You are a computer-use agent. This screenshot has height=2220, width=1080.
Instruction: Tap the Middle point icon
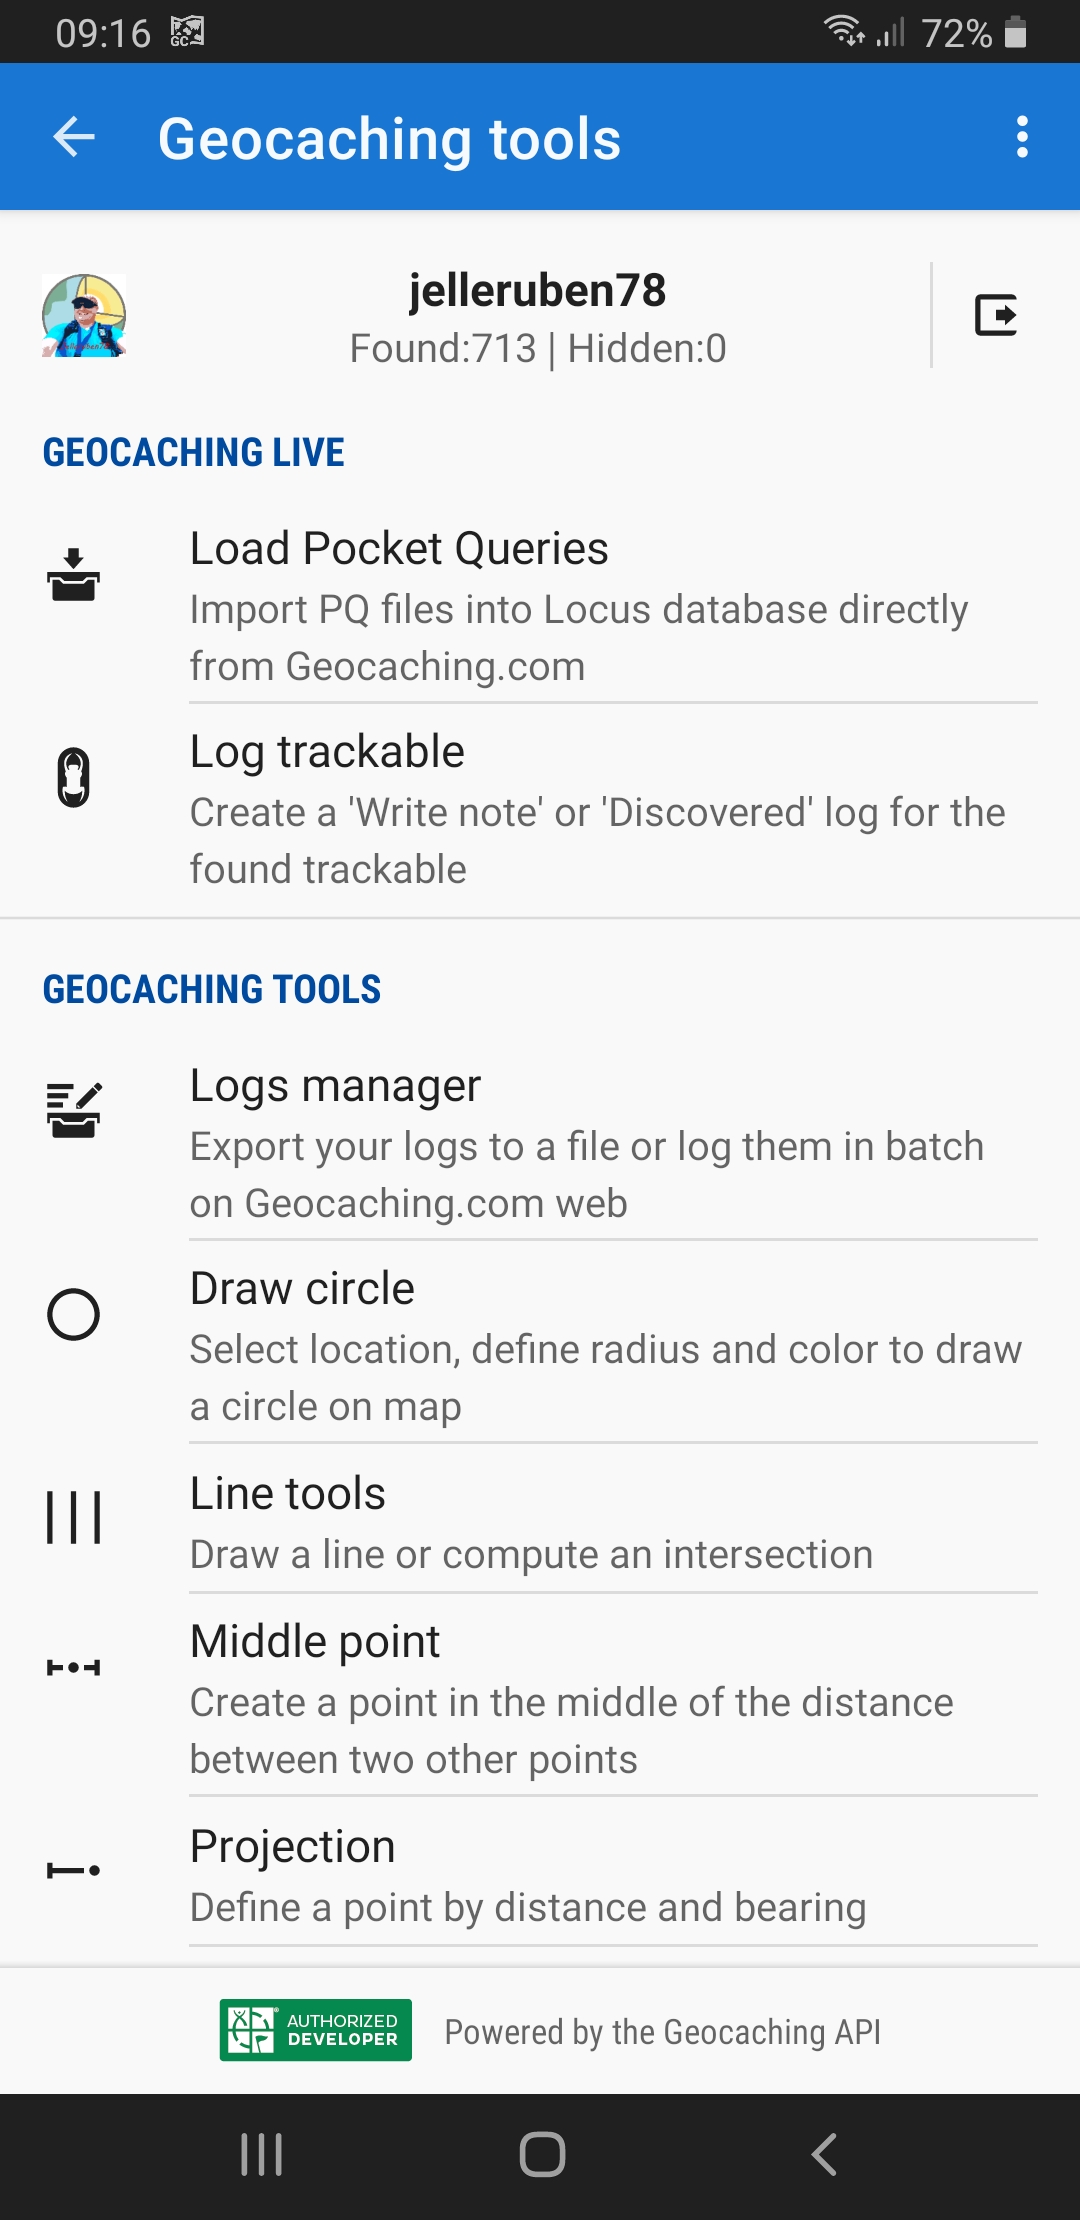[74, 1667]
